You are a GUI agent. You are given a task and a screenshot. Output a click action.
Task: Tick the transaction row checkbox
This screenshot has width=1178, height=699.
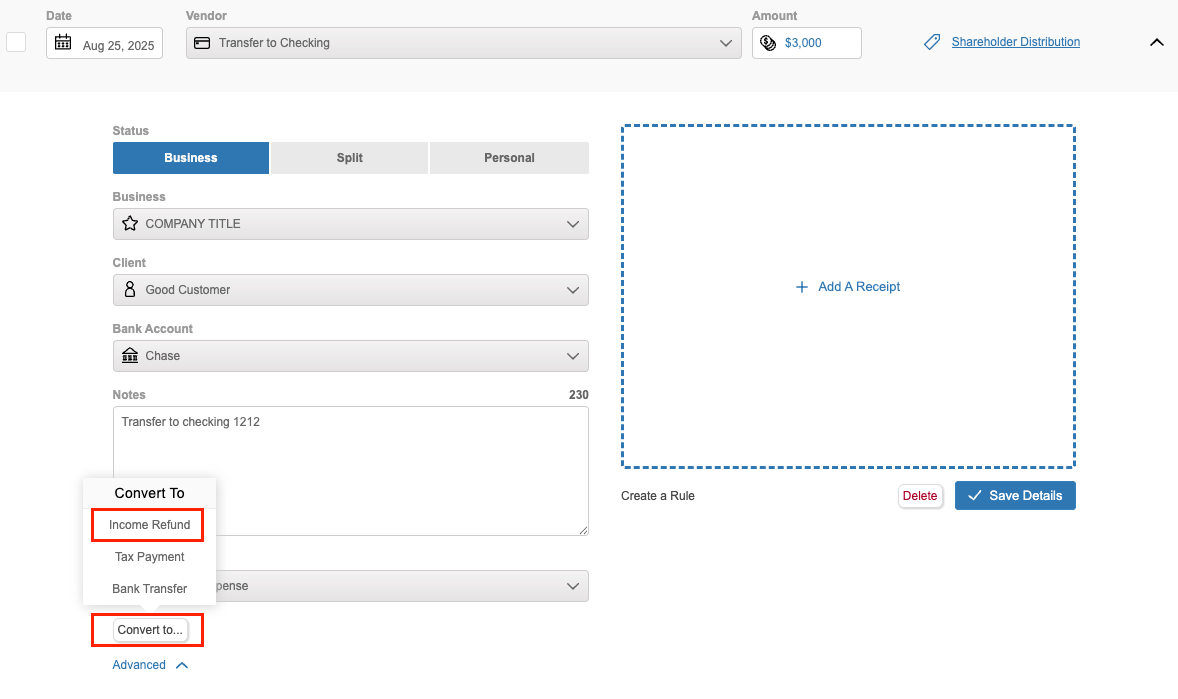point(16,42)
